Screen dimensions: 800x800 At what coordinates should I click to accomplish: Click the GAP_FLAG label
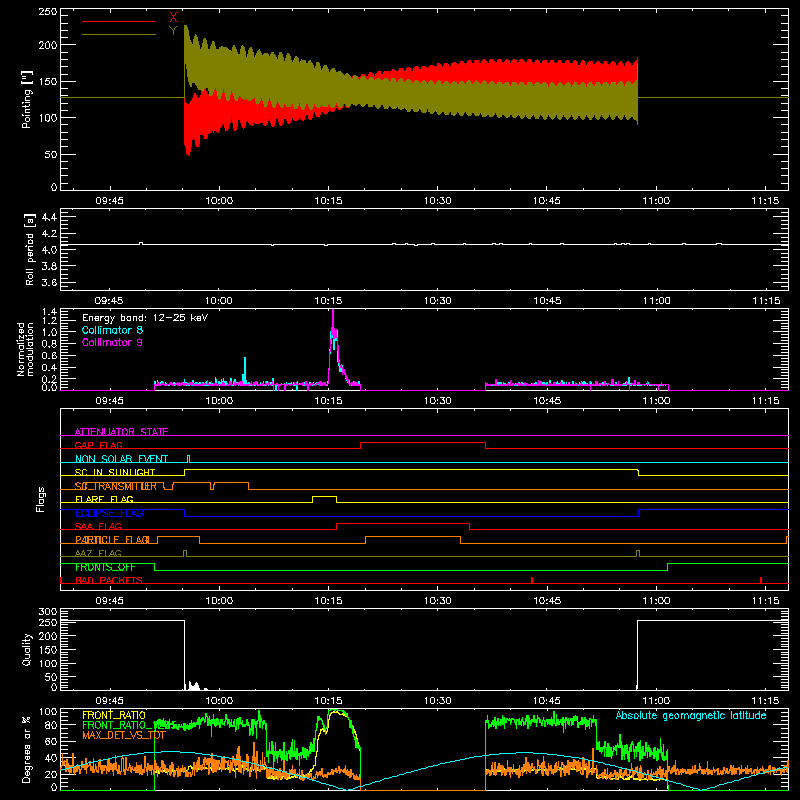[99, 445]
